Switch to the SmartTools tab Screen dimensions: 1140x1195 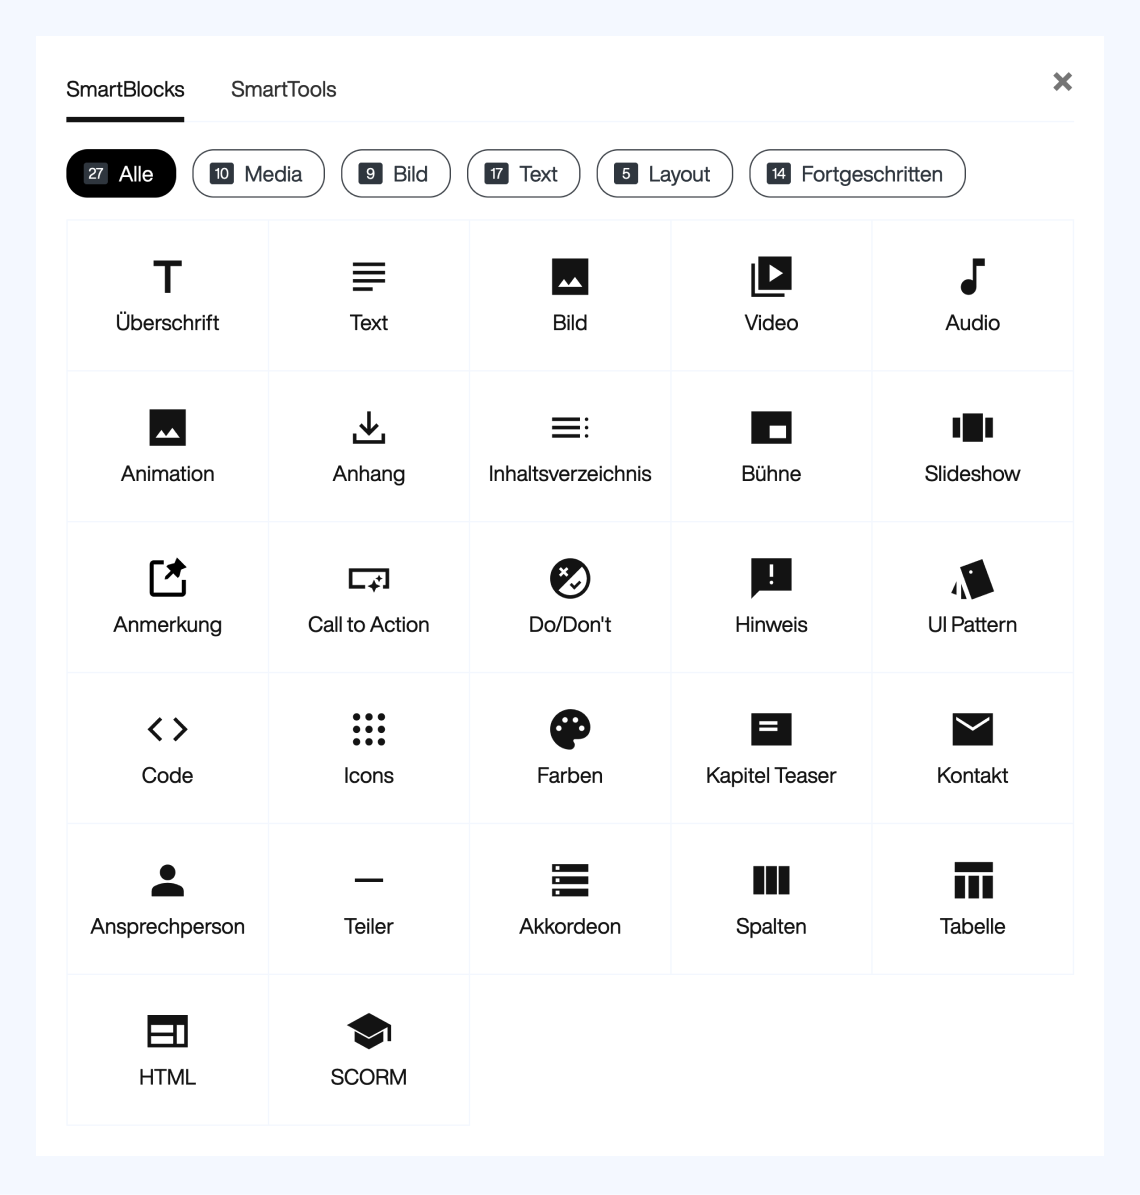point(283,90)
